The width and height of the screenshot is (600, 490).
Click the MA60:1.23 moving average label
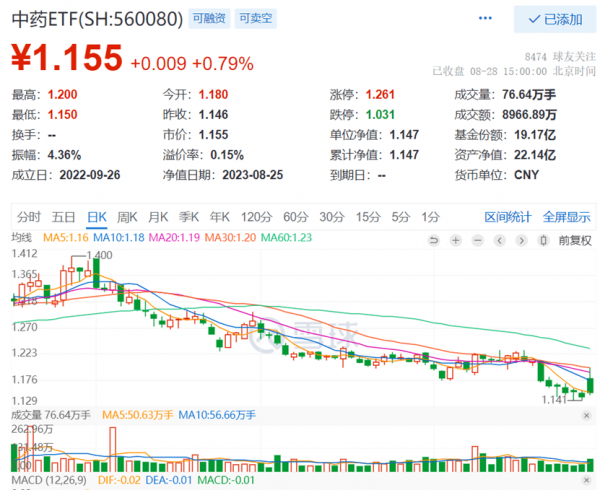[x=286, y=238]
